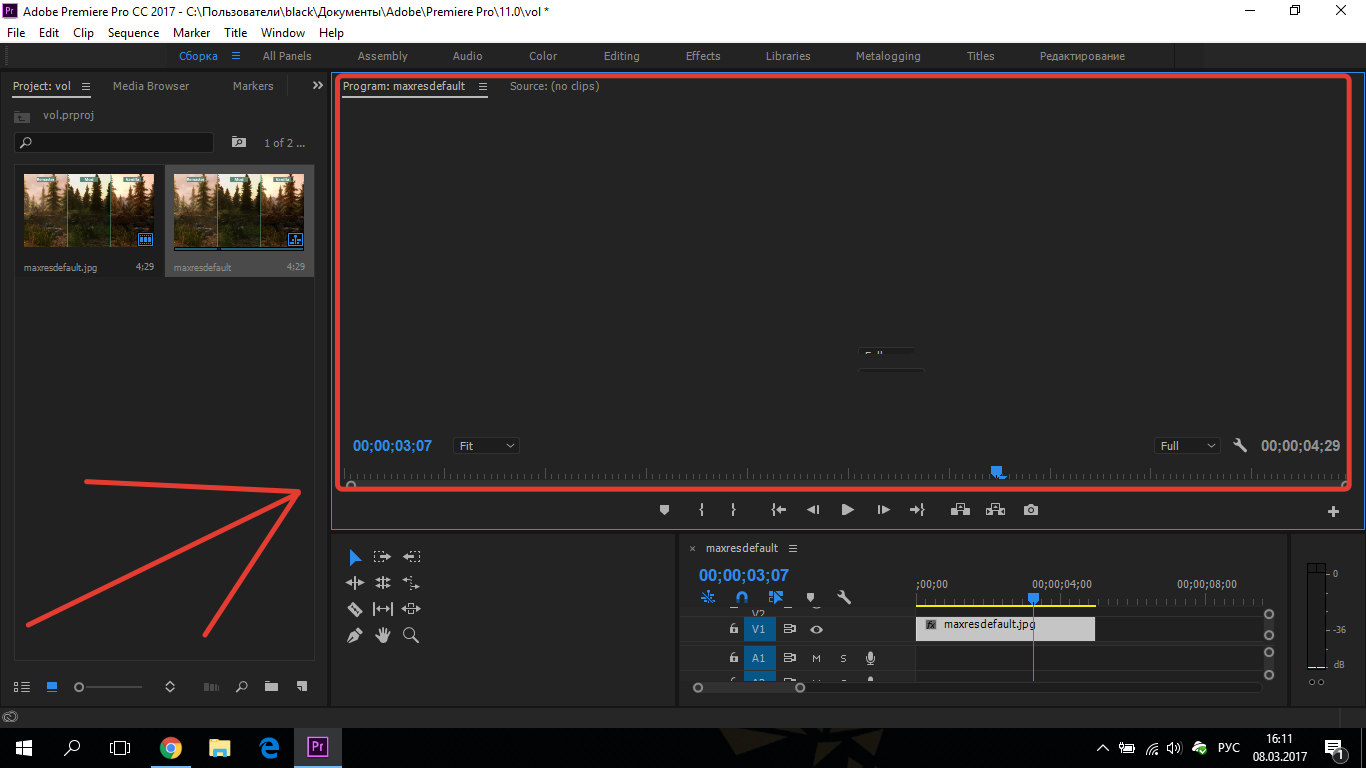Click Add Marker in Program monitor
1366x768 pixels.
click(x=664, y=510)
